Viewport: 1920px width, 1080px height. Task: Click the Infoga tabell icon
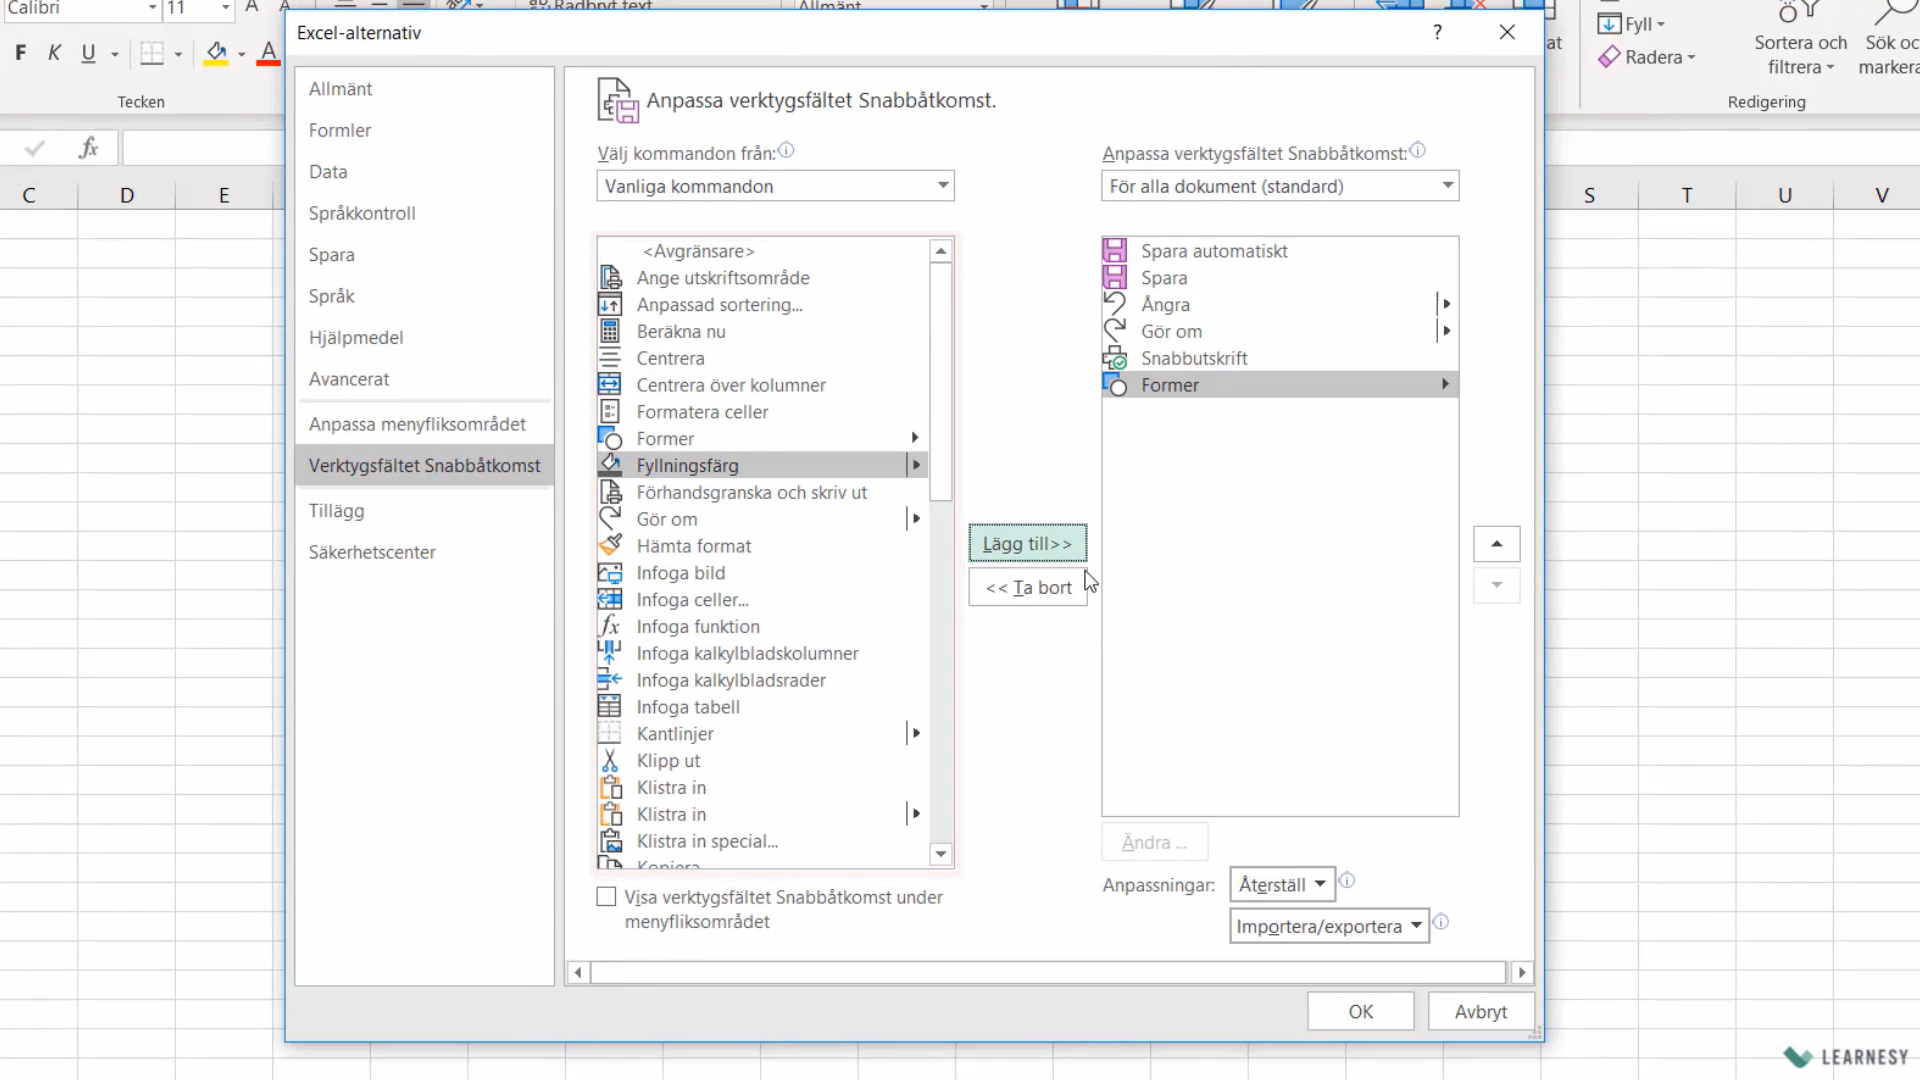610,707
